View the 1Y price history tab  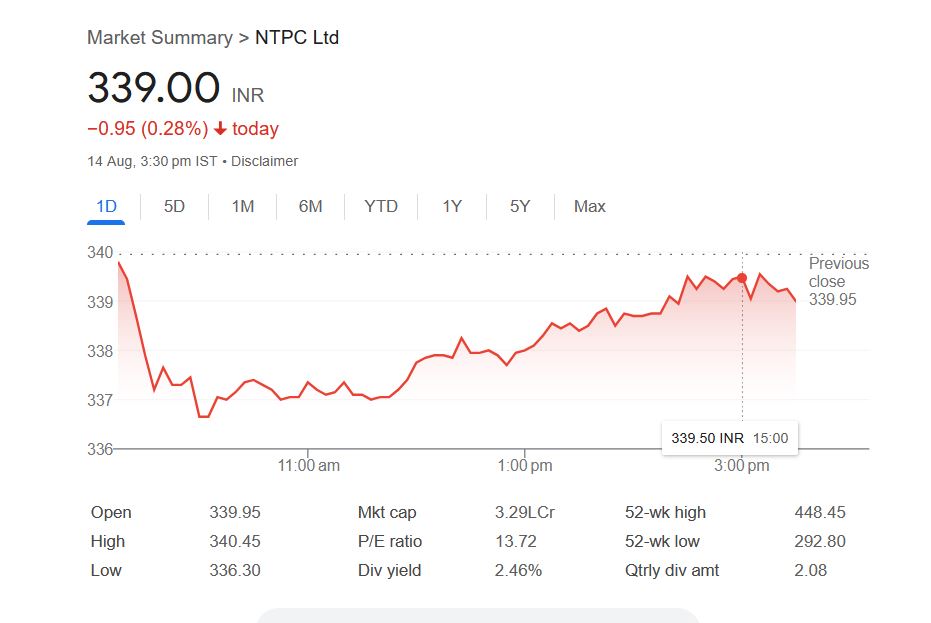click(x=452, y=207)
